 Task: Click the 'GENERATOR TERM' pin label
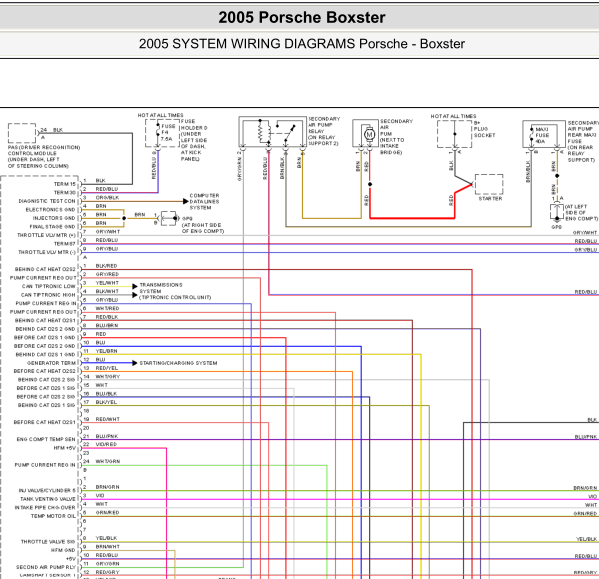click(51, 363)
